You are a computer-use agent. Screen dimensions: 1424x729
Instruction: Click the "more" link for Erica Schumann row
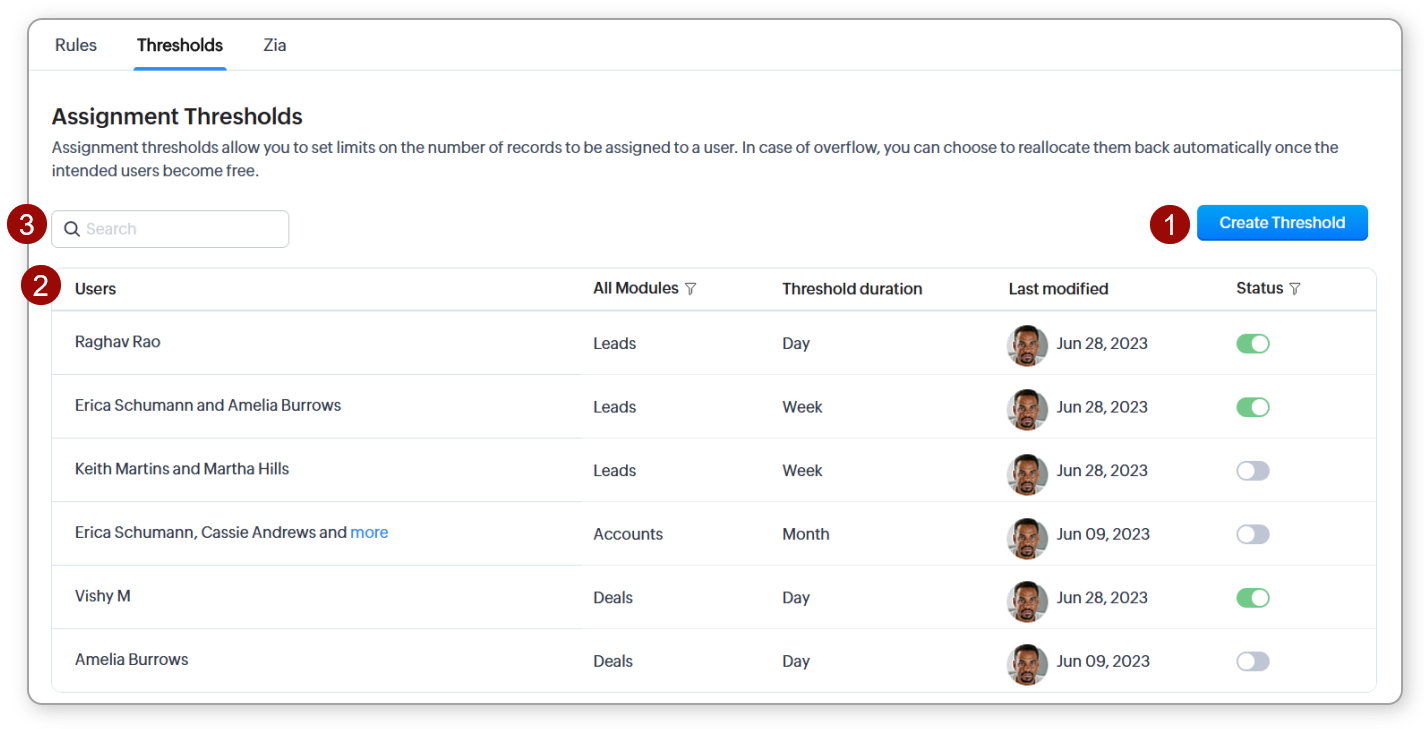369,533
